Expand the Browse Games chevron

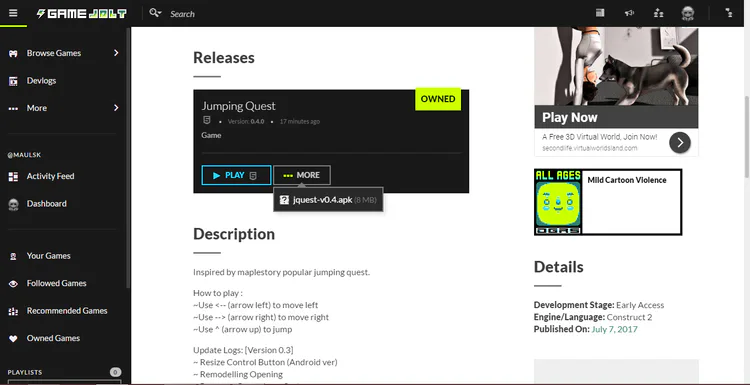(x=116, y=53)
